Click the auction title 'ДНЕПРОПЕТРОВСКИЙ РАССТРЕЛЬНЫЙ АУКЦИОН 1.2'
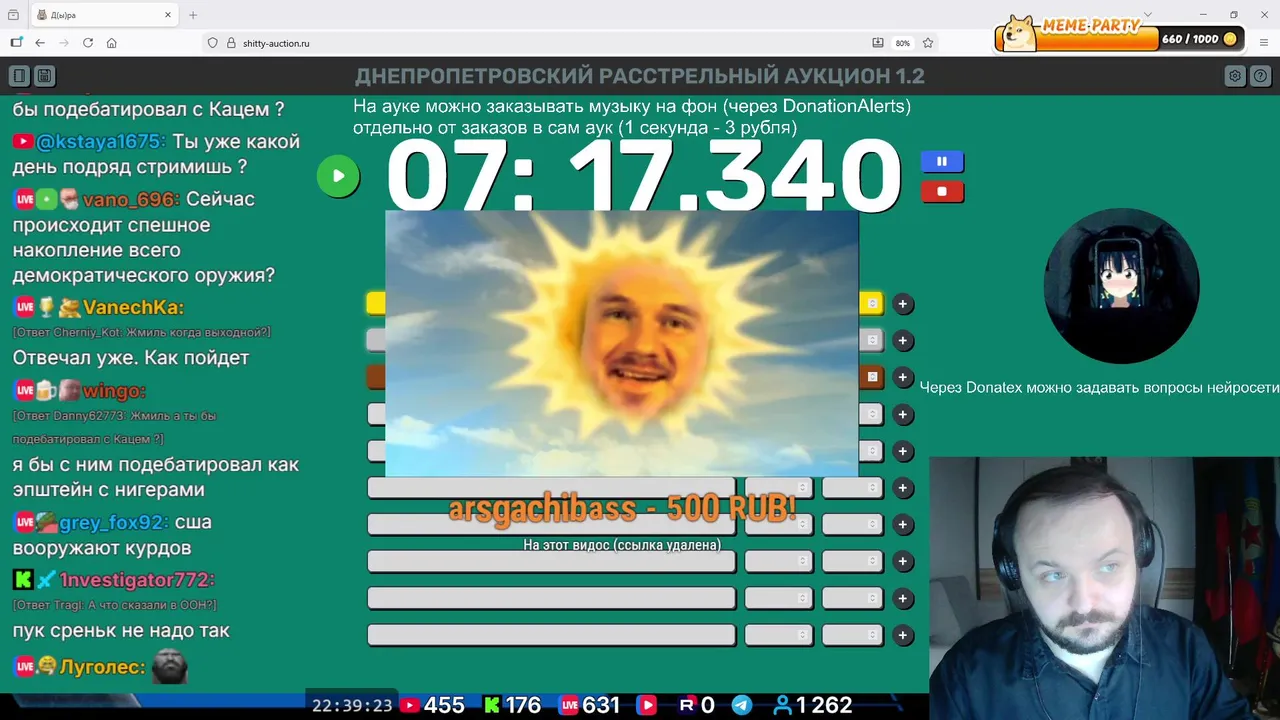 [640, 76]
